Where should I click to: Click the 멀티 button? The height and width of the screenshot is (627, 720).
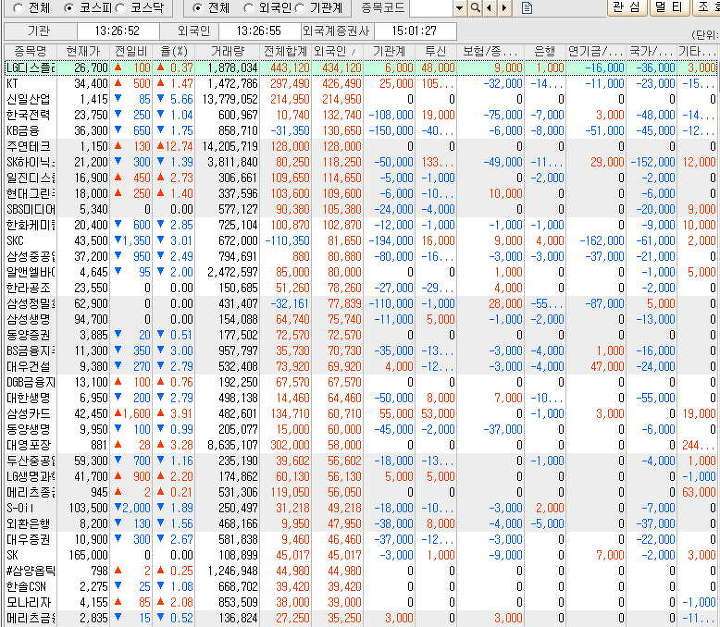pos(669,7)
